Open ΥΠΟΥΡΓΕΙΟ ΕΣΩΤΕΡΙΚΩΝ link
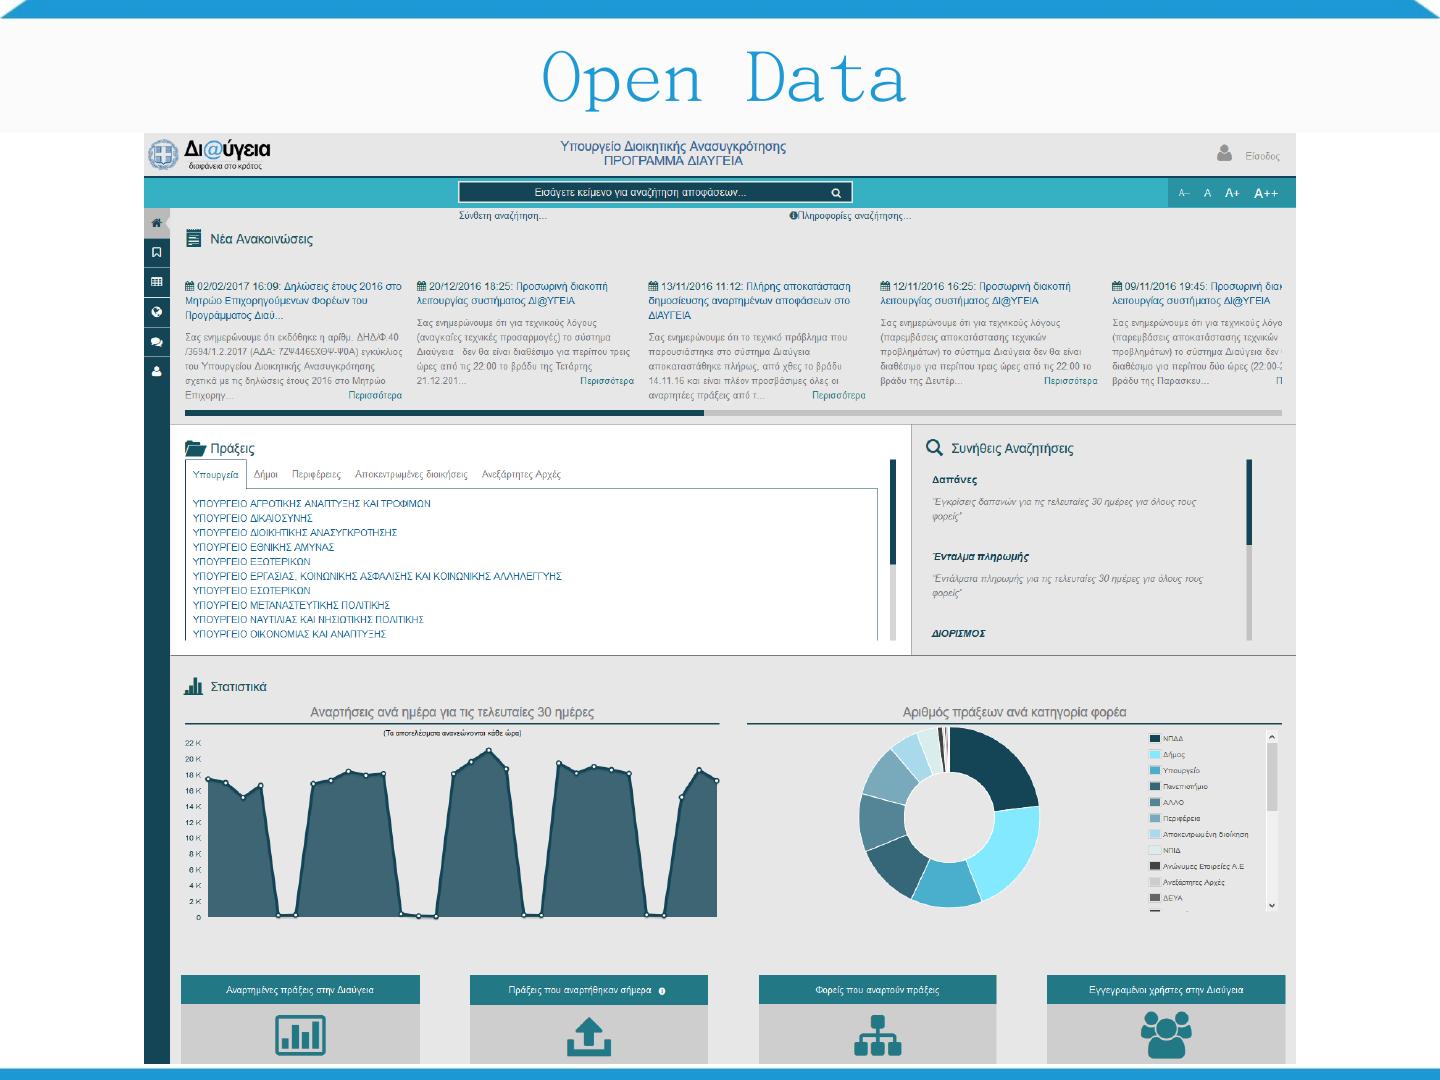The height and width of the screenshot is (1080, 1440). pos(252,591)
